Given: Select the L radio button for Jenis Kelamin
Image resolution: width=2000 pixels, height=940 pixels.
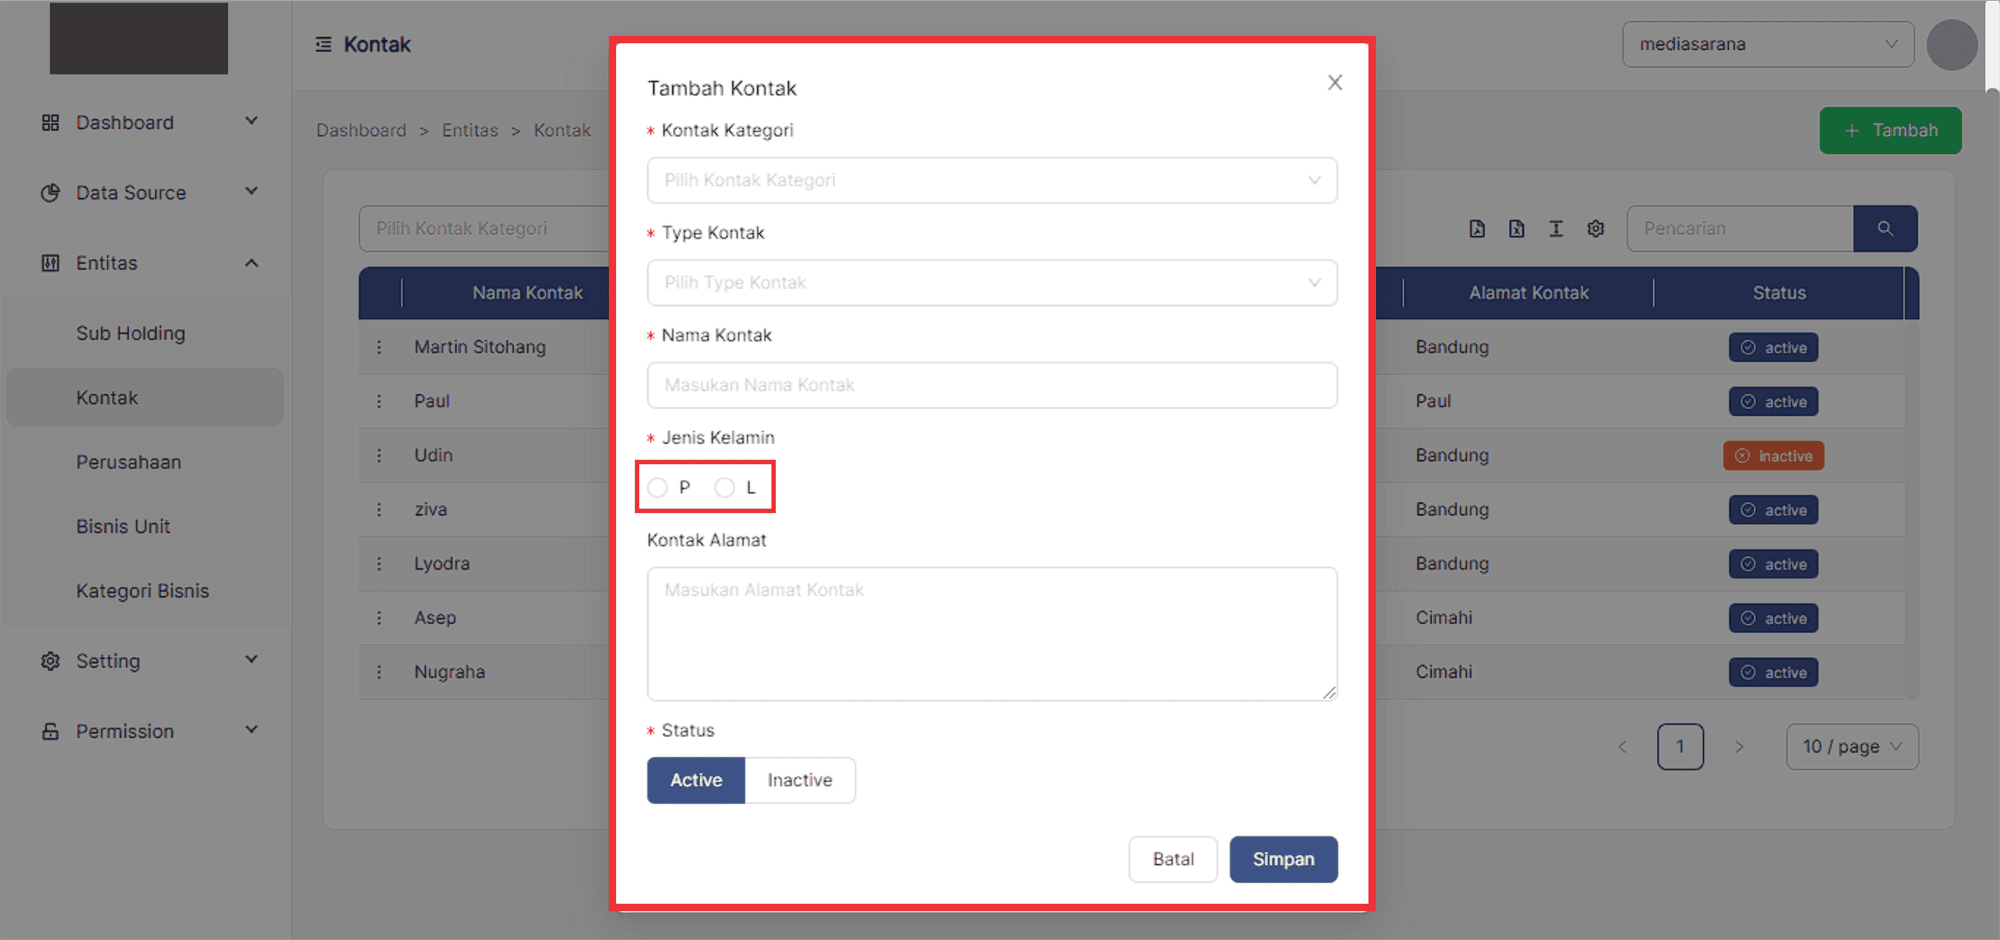Looking at the screenshot, I should click(x=724, y=487).
